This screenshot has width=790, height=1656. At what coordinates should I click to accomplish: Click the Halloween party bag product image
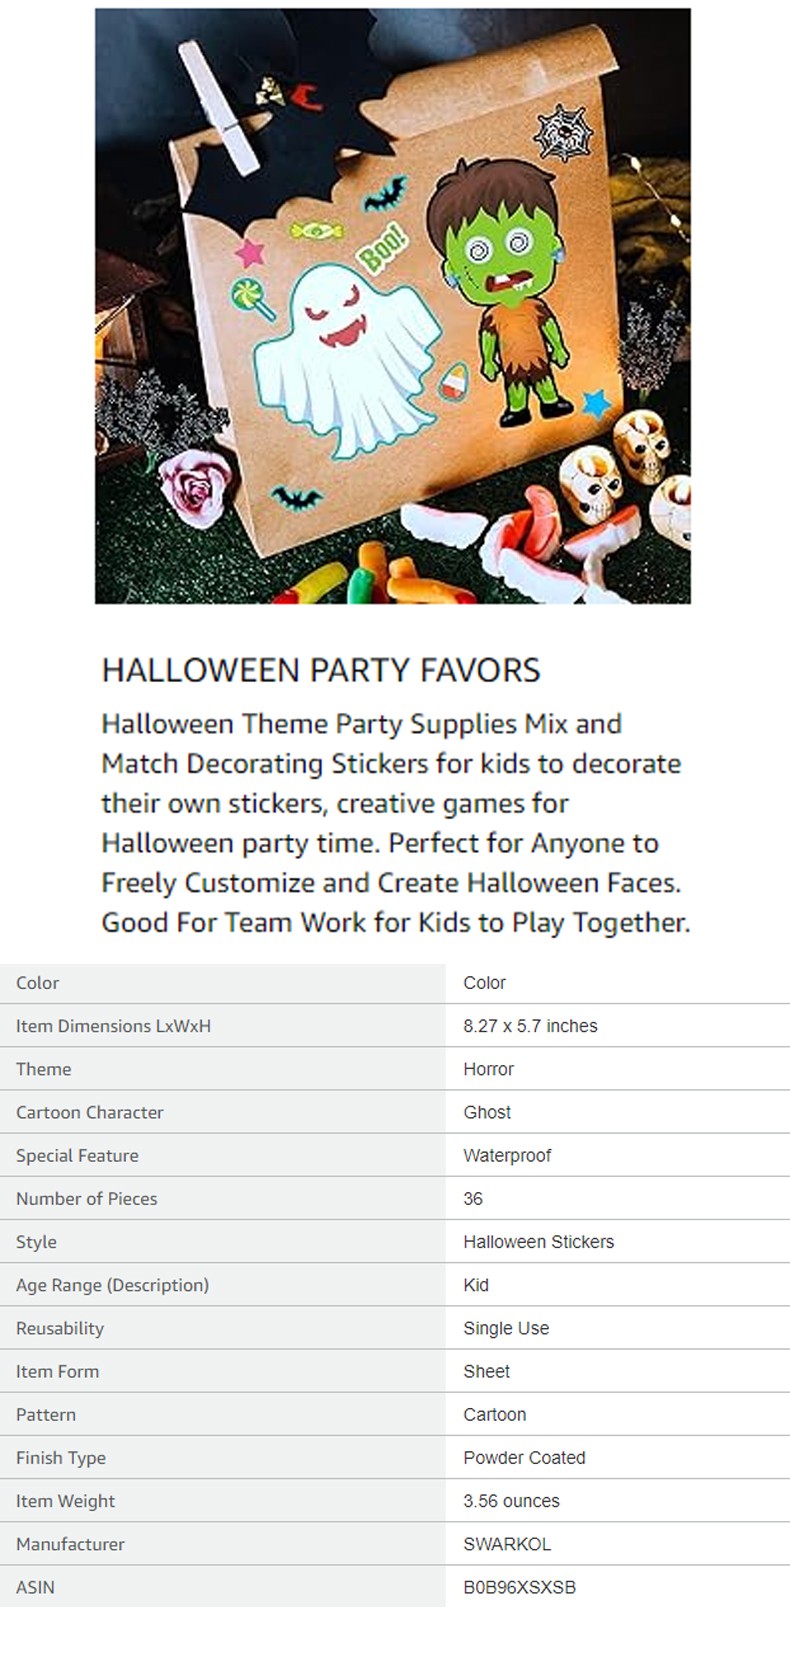(x=392, y=306)
